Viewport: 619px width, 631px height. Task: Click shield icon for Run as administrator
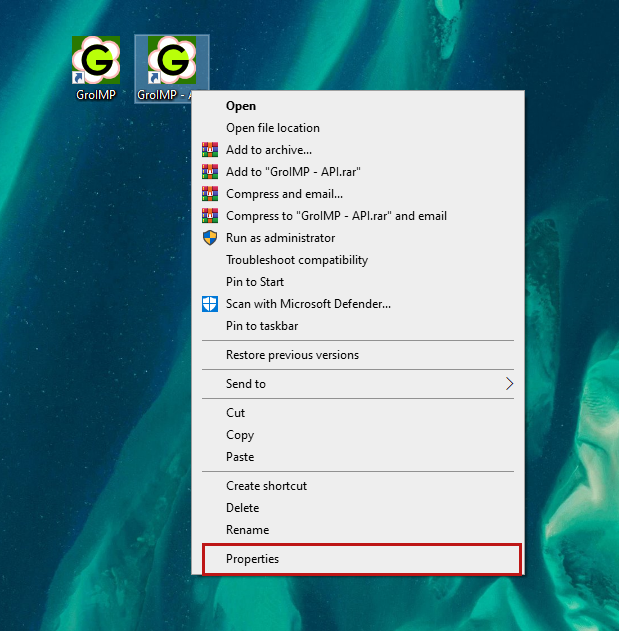[x=210, y=238]
